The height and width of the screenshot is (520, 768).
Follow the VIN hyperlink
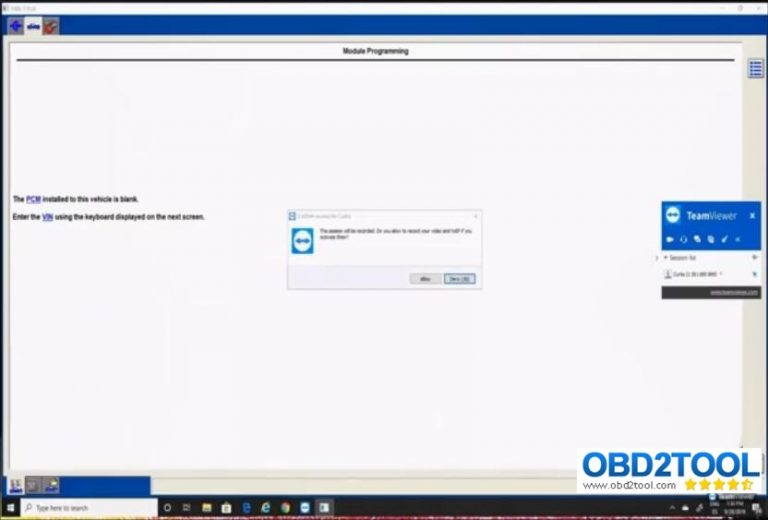tap(47, 216)
